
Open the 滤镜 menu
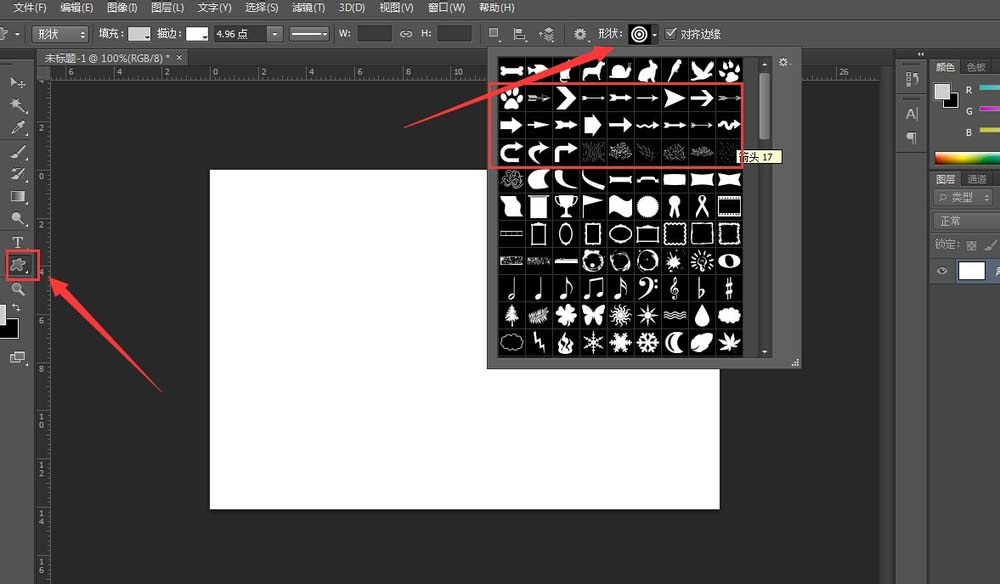pyautogui.click(x=307, y=7)
